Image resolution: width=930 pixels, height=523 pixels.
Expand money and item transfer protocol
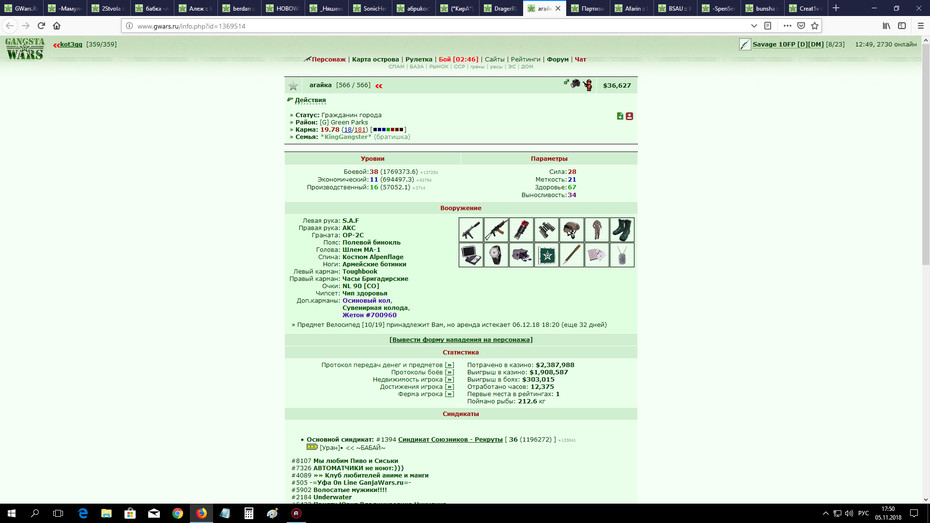[x=449, y=365]
